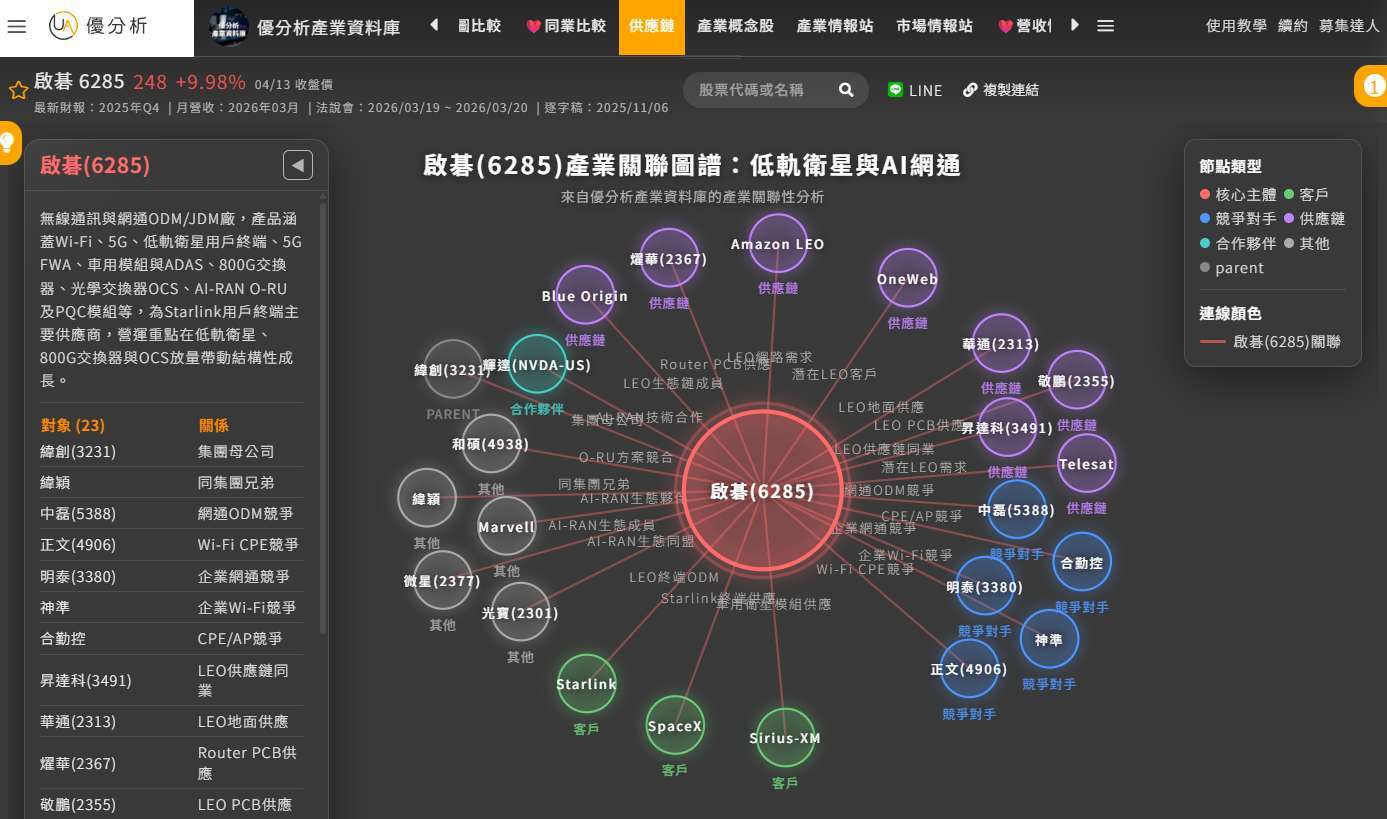Click the left arrow before 圖比較
This screenshot has height=819, width=1387.
click(433, 27)
